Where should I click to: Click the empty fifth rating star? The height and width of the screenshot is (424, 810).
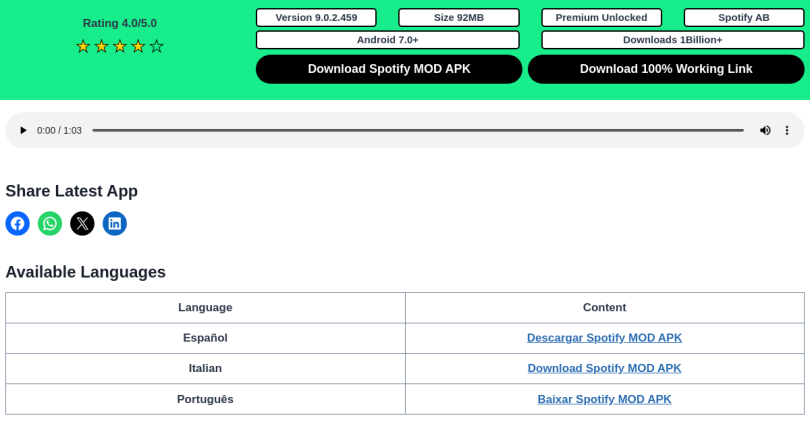(157, 46)
